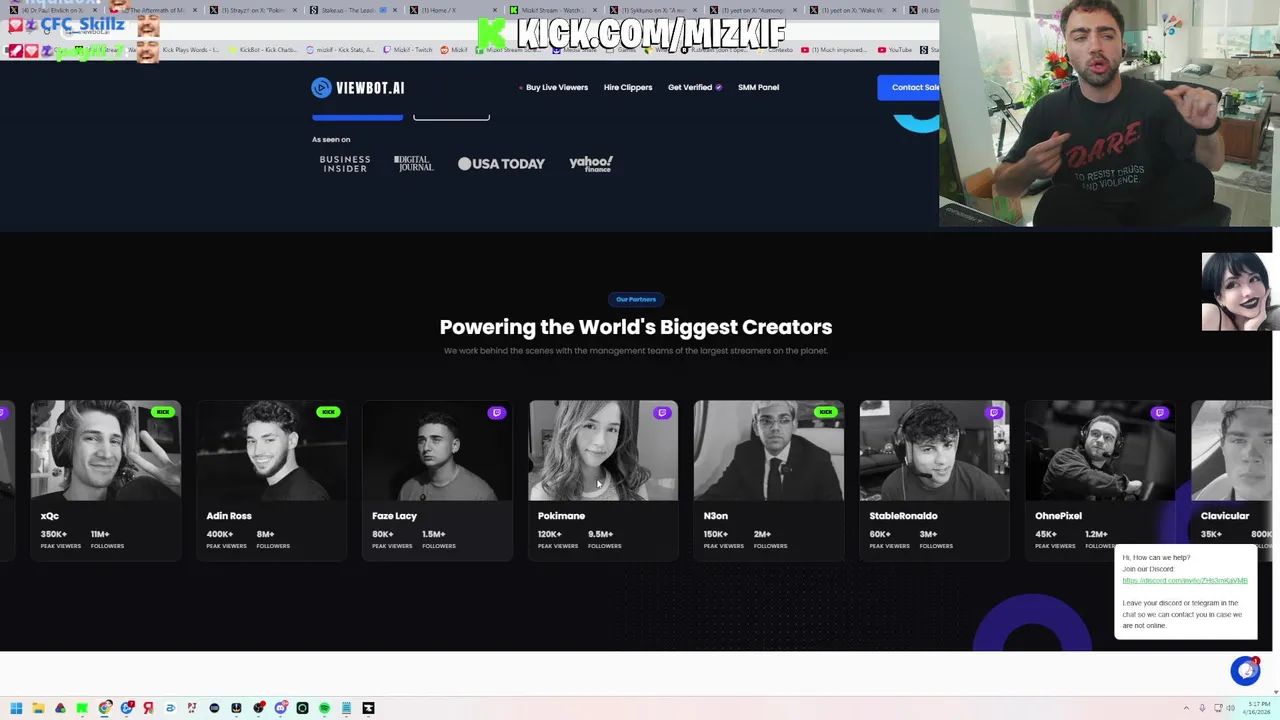Show hidden icons in the system tray
Viewport: 1280px width, 720px height.
1187,708
